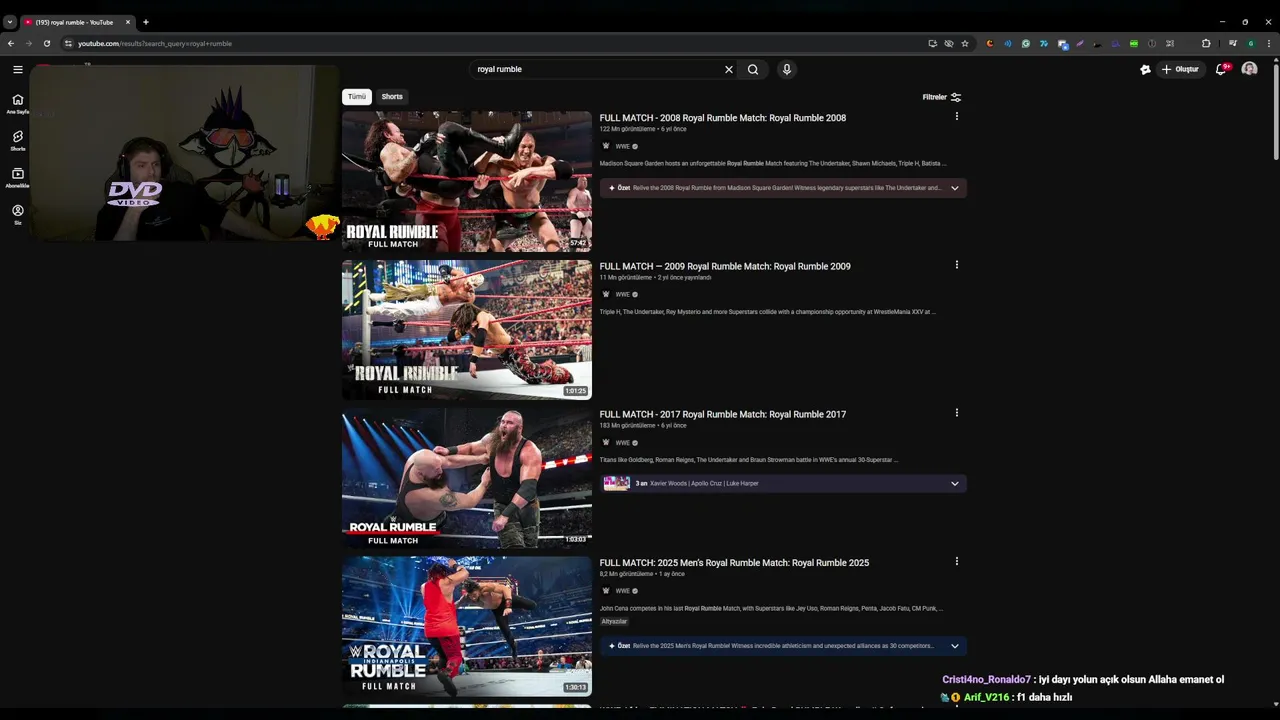Viewport: 1280px width, 720px height.
Task: Click Altyazılar badge on 2025 video
Action: tap(614, 621)
